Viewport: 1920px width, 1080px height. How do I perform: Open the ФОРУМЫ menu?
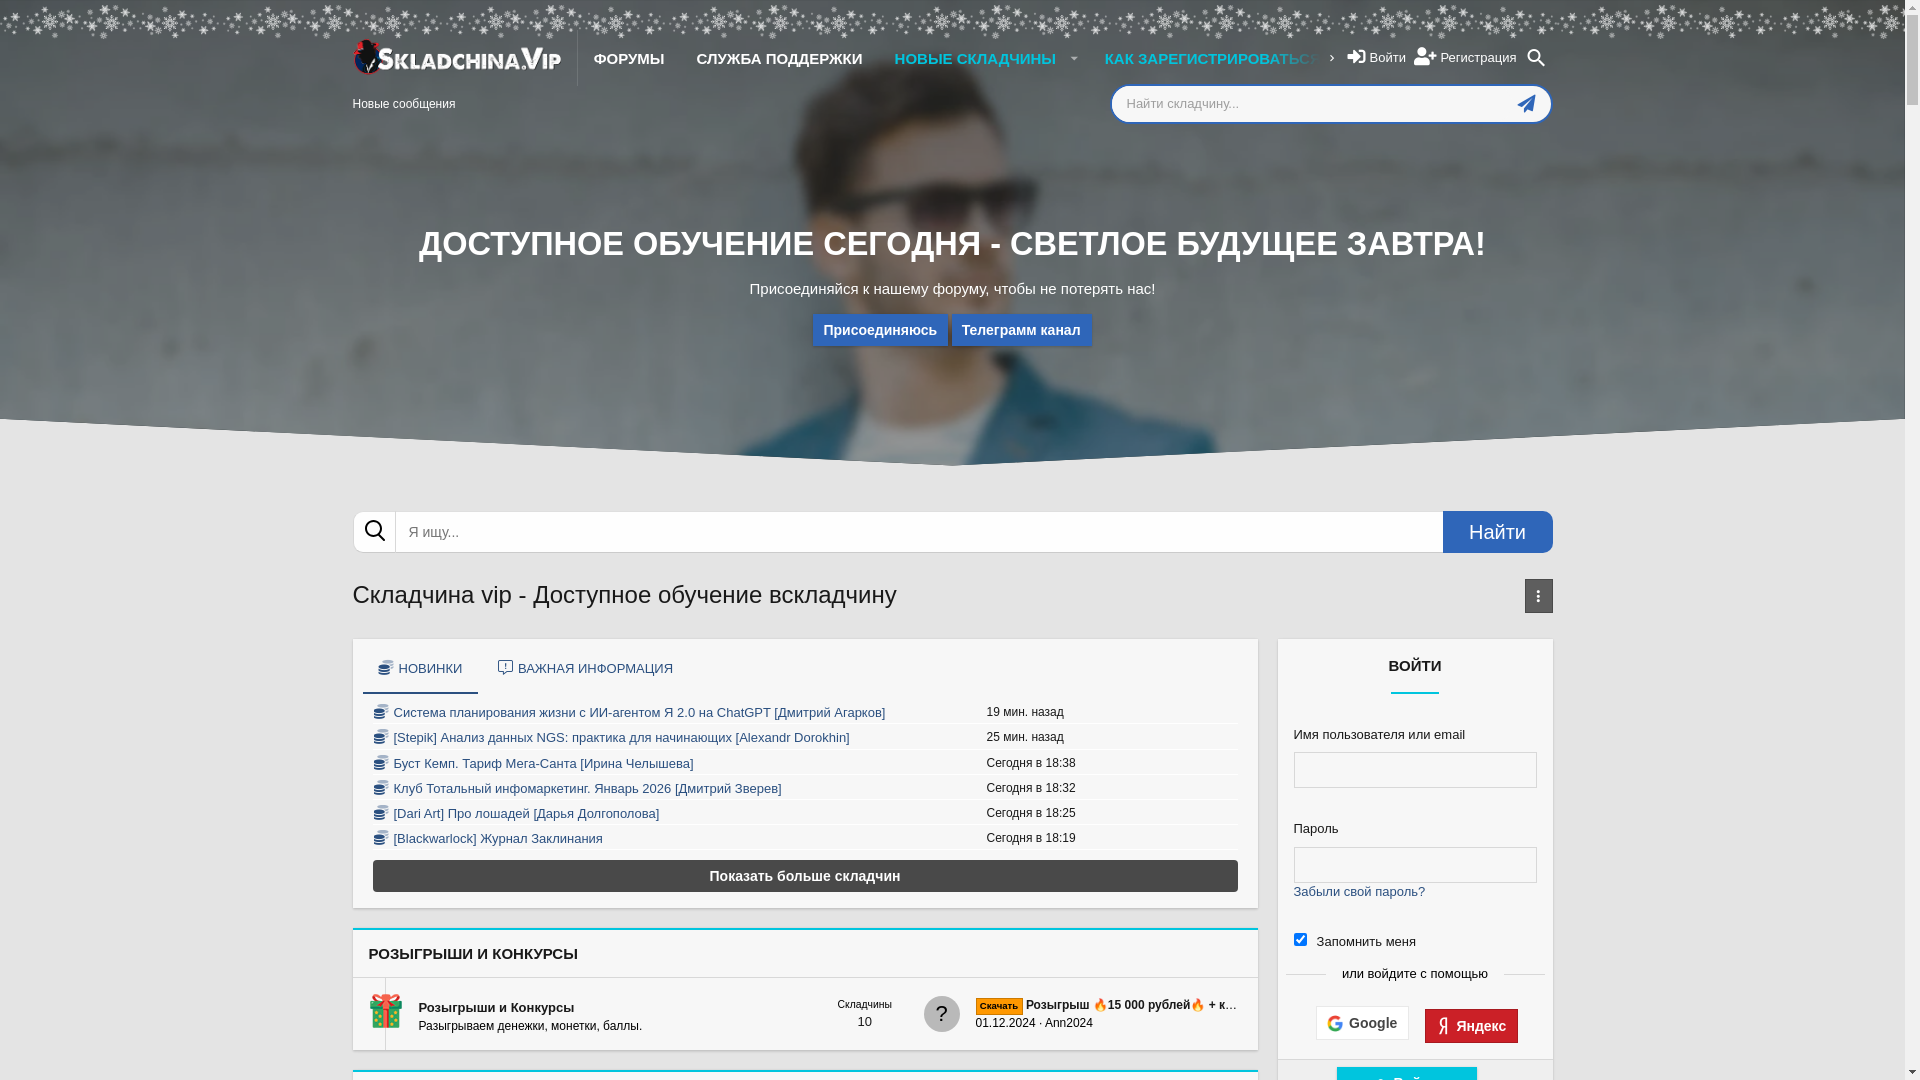(x=629, y=59)
